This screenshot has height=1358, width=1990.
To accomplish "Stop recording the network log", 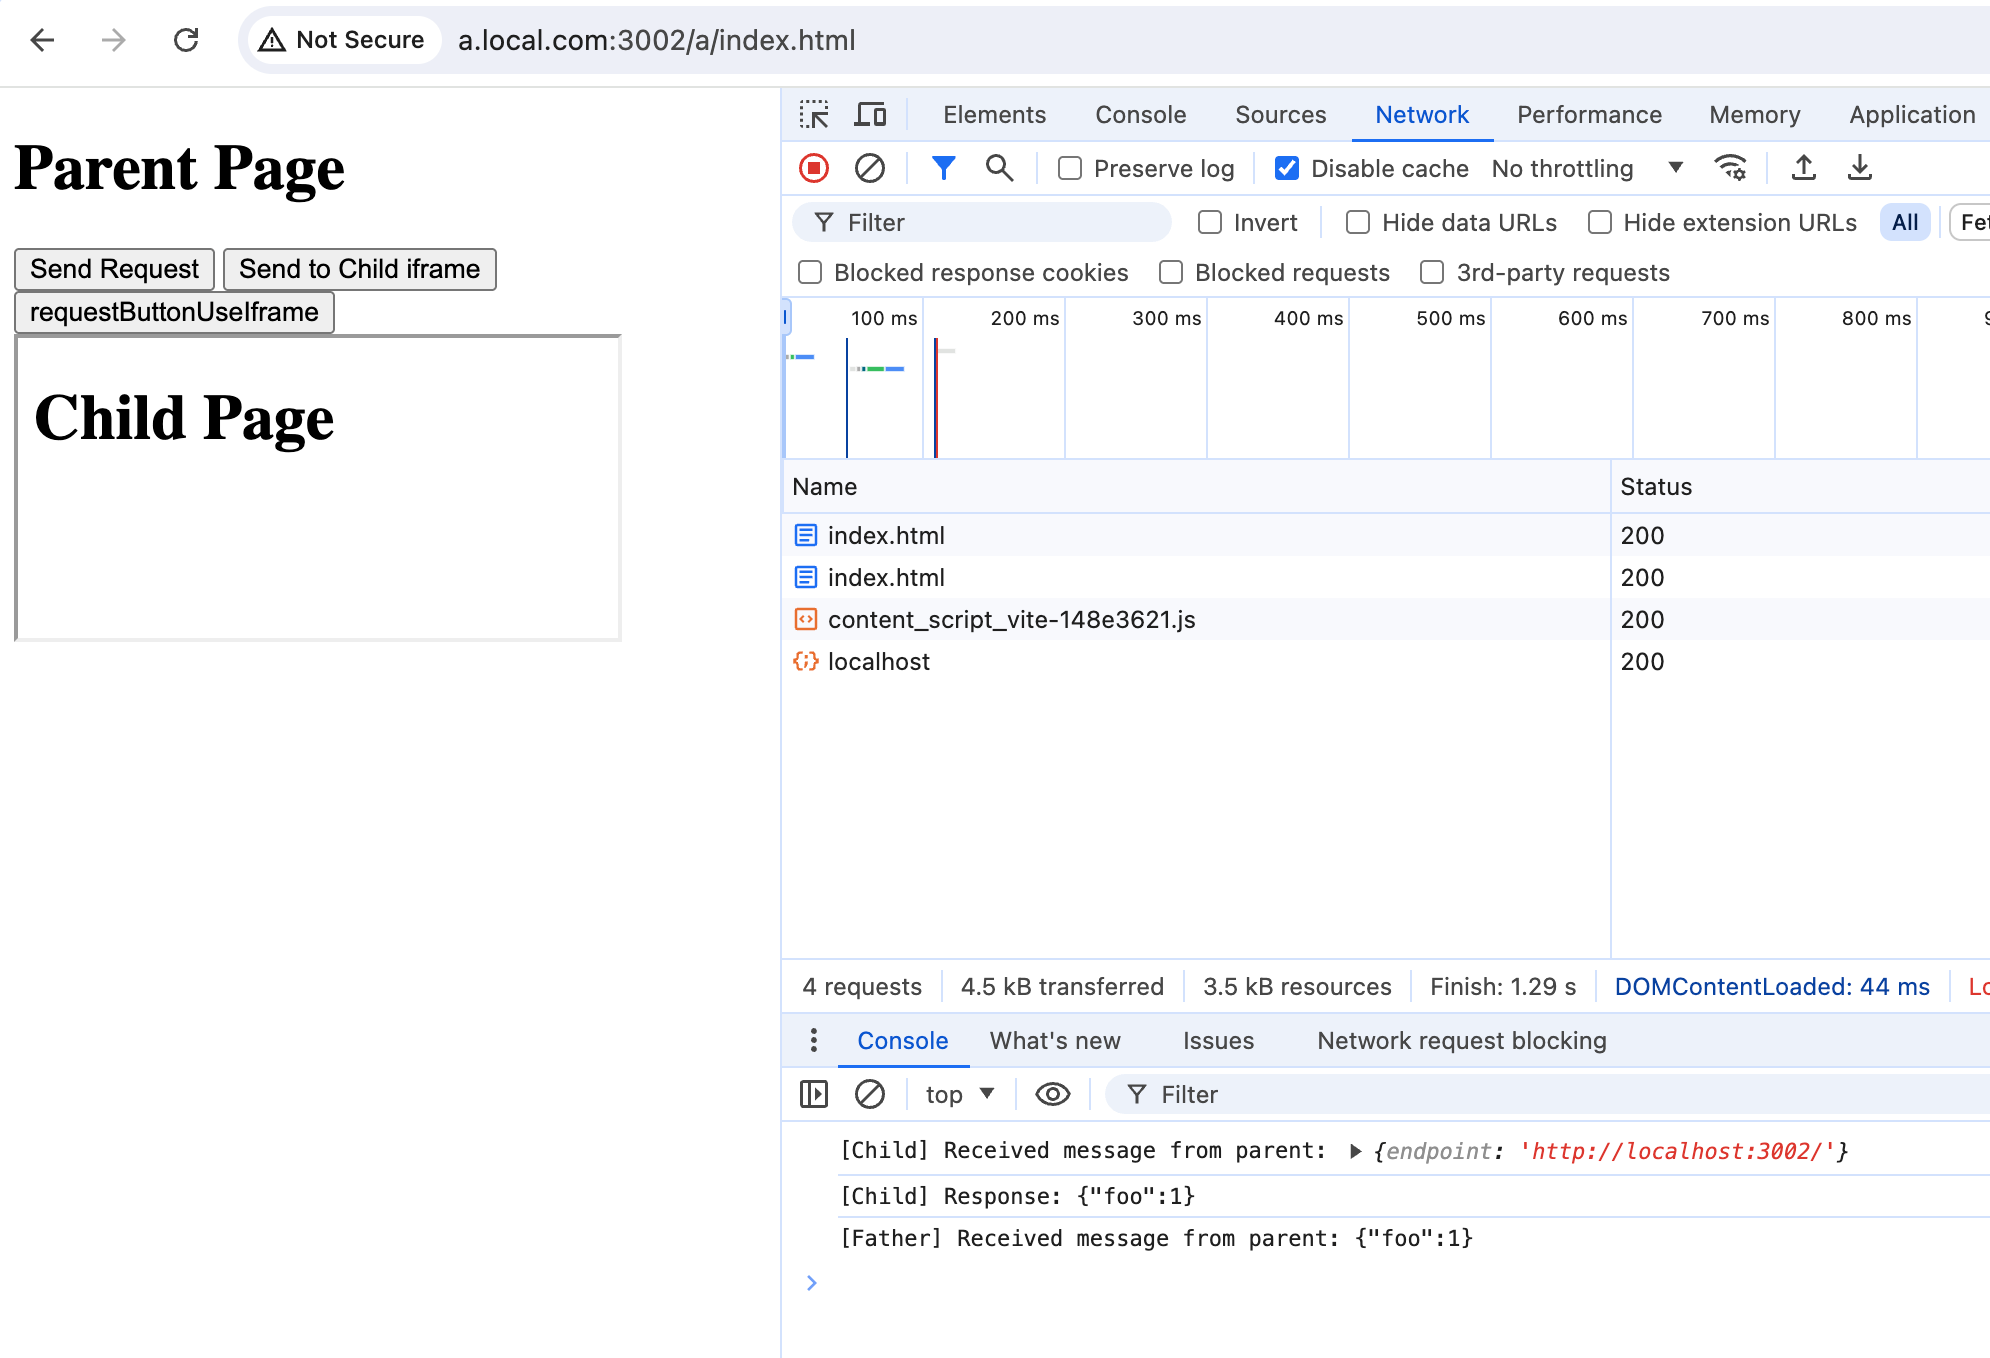I will coord(814,168).
